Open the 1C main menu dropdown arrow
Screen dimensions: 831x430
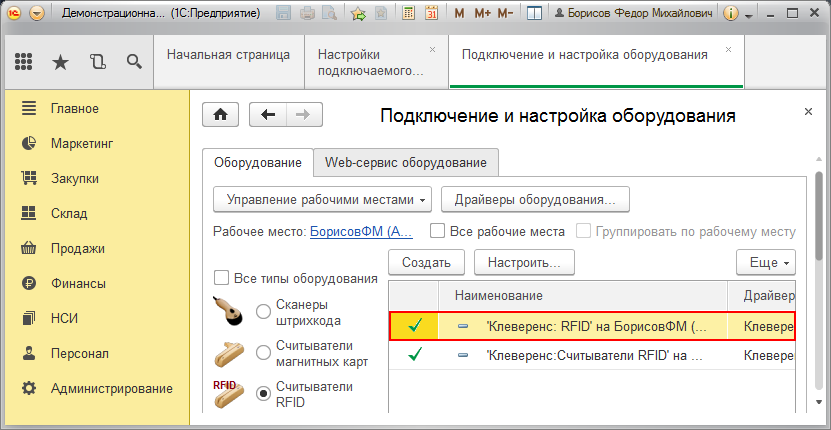point(37,14)
